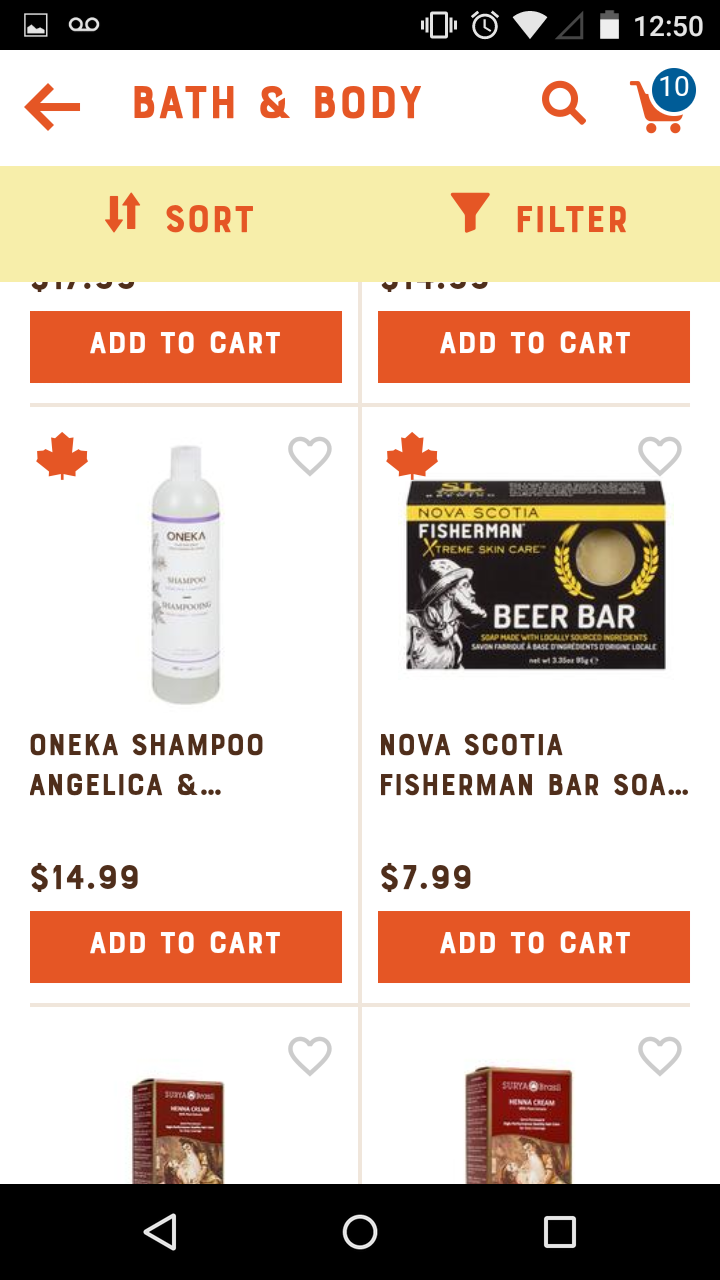The width and height of the screenshot is (720, 1280).
Task: Add Nova Scotia Fisherman soap to cart
Action: (534, 946)
